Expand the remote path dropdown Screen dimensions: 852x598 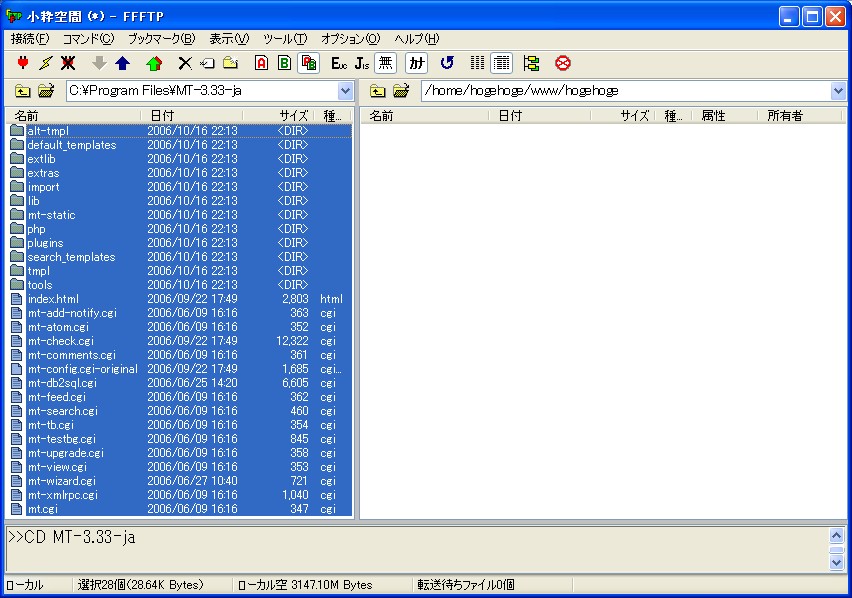(x=838, y=91)
